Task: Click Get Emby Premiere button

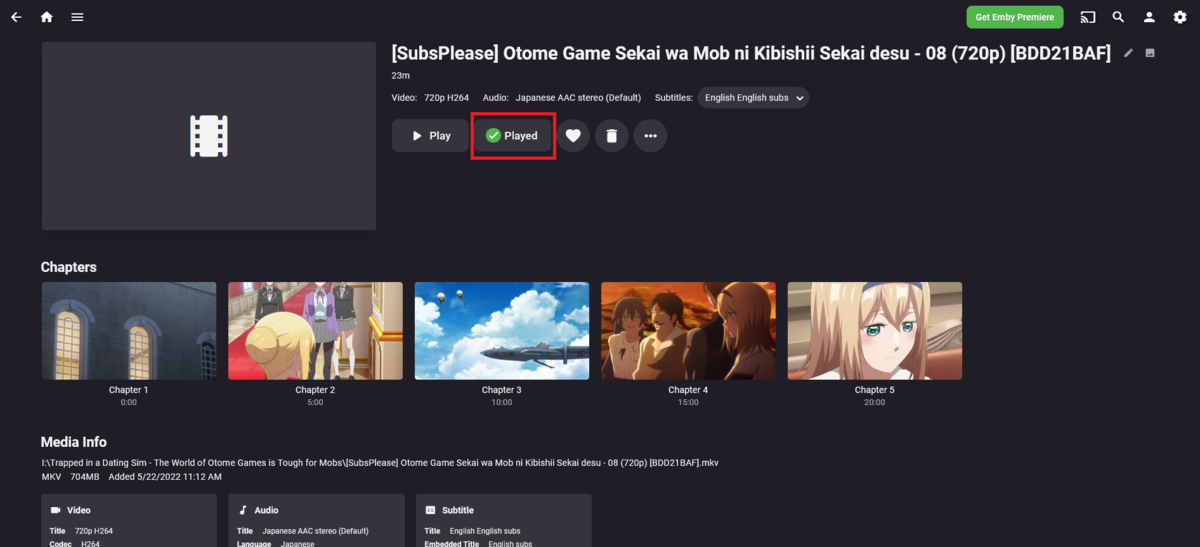Action: pos(1015,17)
